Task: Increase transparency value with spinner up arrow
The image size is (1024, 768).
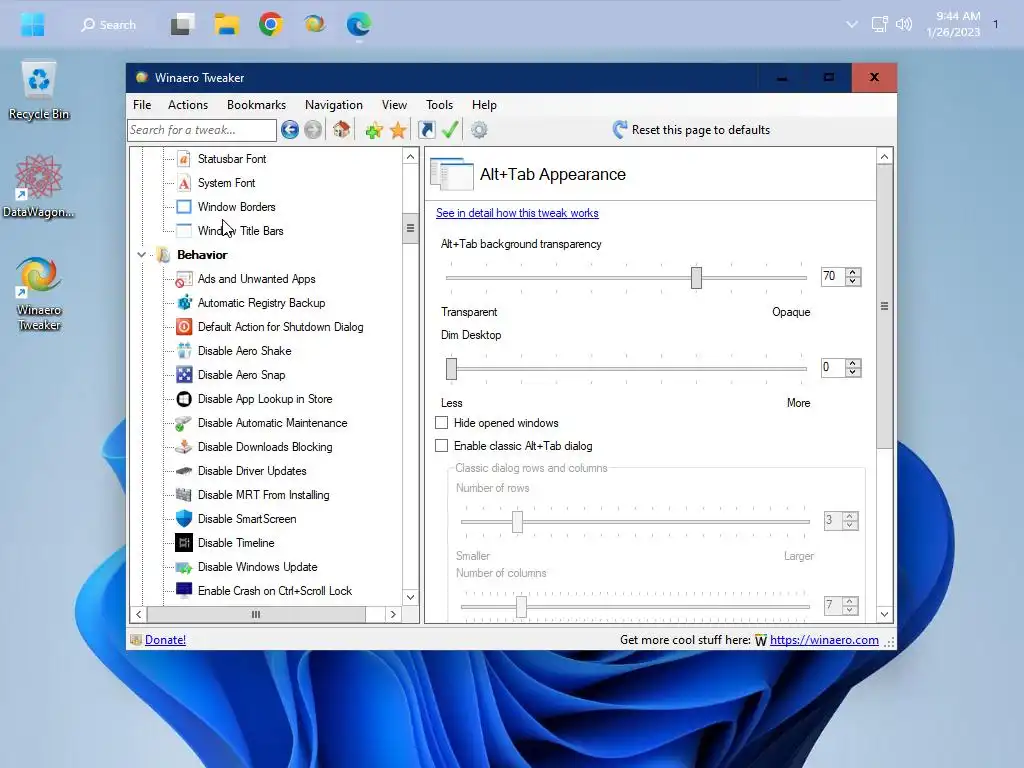Action: pos(852,272)
